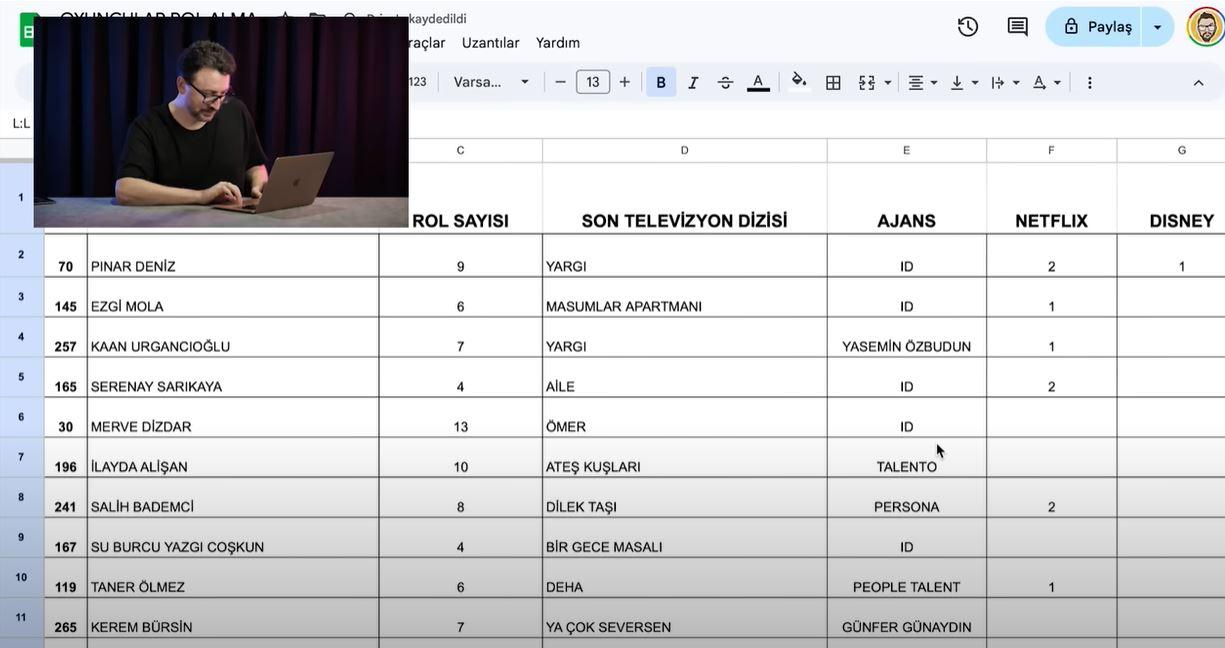
Task: Select column F header
Action: coord(1052,150)
